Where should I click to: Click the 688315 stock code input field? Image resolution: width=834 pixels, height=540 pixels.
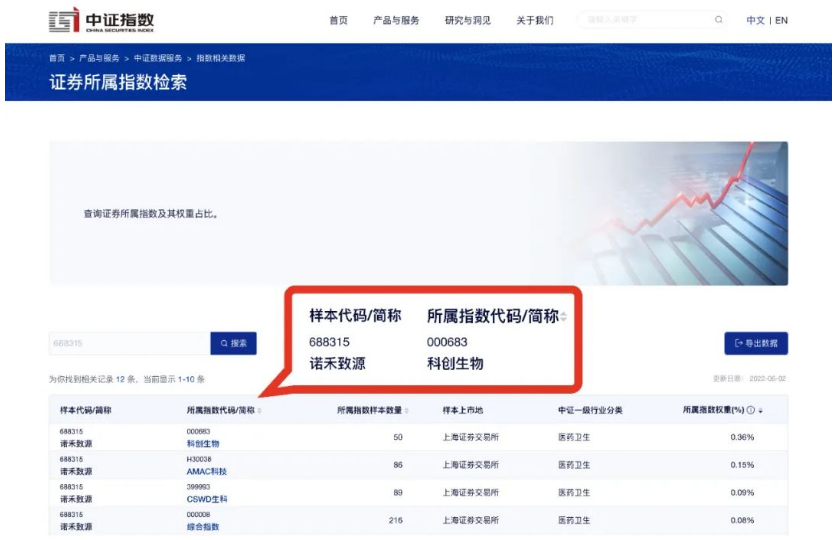(x=128, y=343)
